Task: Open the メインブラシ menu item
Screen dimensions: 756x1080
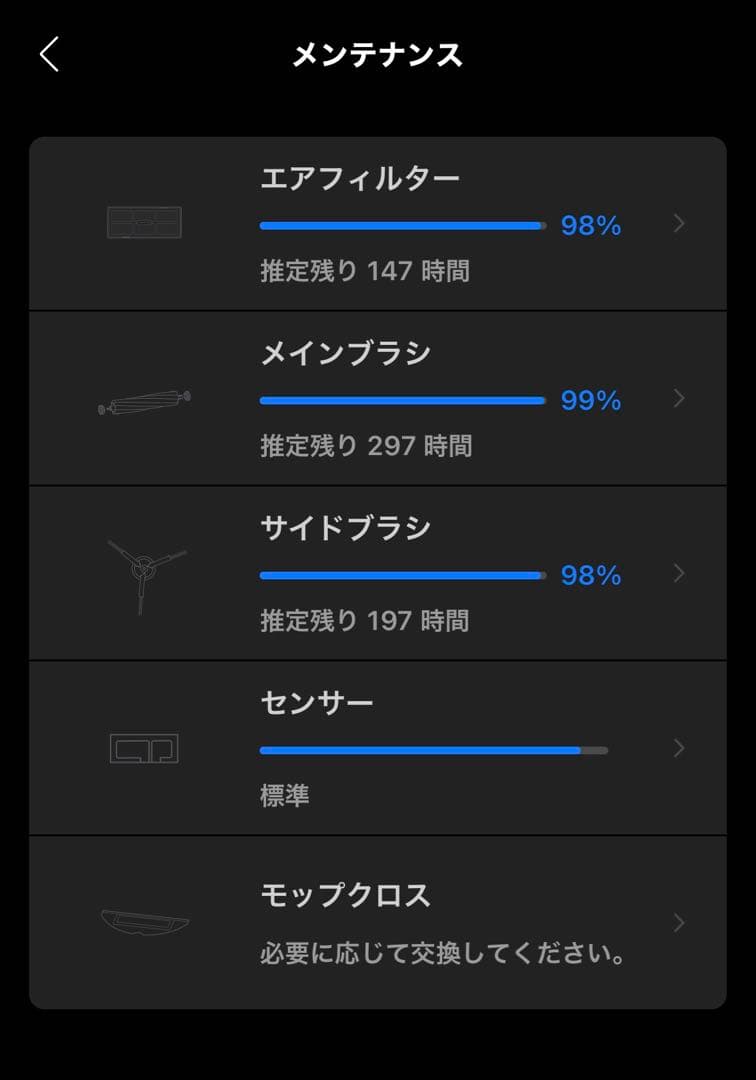Action: [346, 353]
